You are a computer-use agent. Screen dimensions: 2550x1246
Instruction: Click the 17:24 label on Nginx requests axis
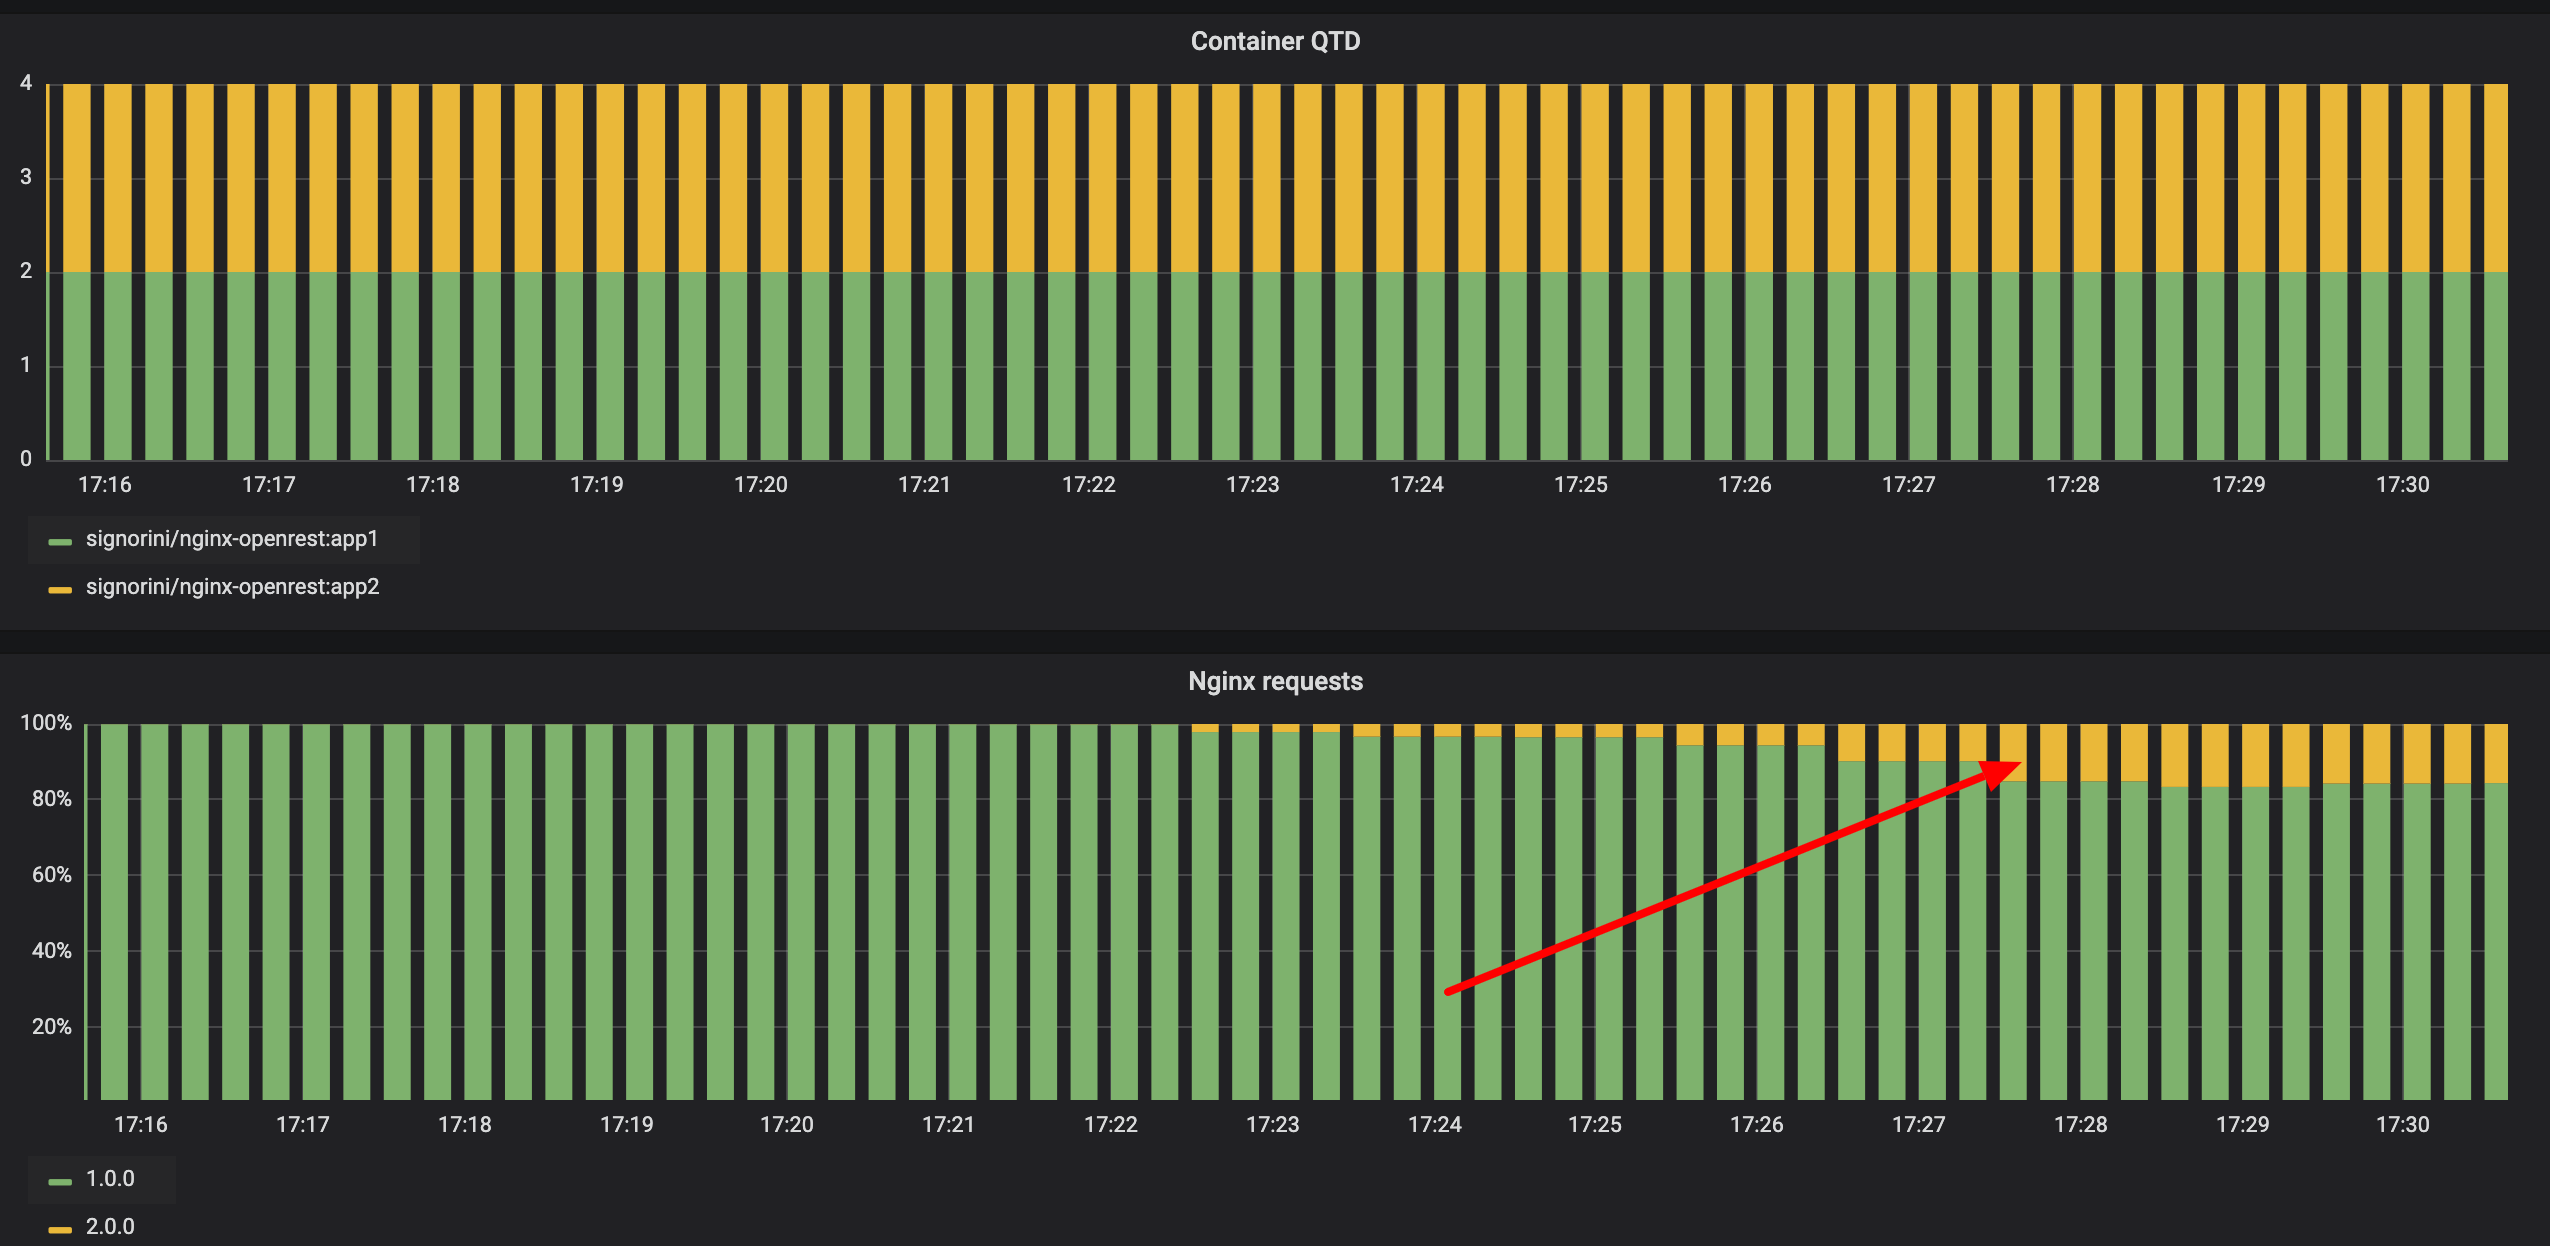pos(1434,1125)
